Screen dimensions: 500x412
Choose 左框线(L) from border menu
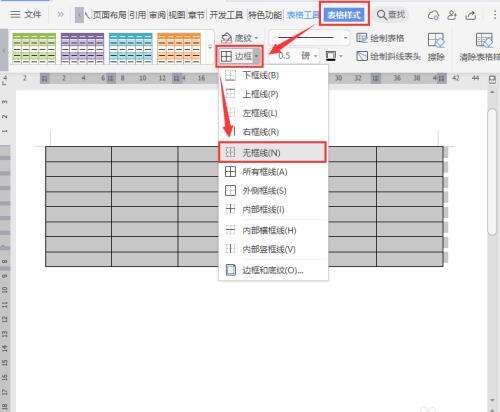click(x=273, y=113)
